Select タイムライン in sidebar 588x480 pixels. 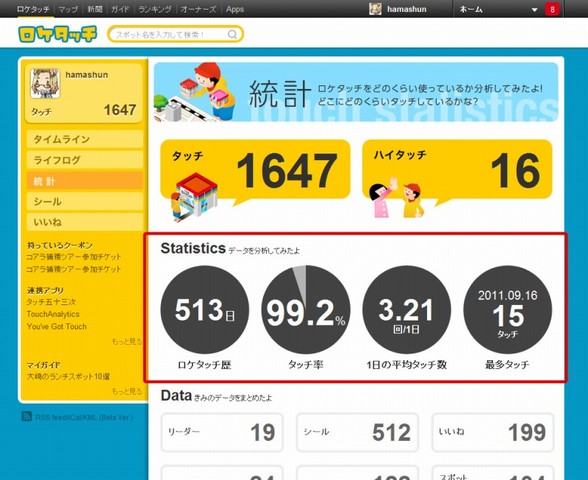pyautogui.click(x=85, y=140)
